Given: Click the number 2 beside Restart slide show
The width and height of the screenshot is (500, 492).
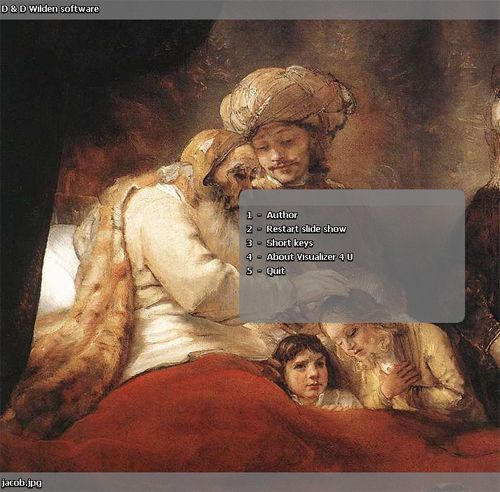Looking at the screenshot, I should point(249,229).
